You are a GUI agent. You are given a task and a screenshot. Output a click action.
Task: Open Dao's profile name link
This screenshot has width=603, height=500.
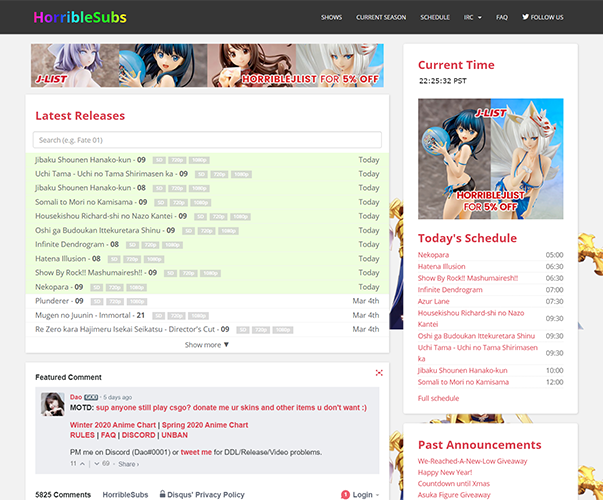[76, 397]
